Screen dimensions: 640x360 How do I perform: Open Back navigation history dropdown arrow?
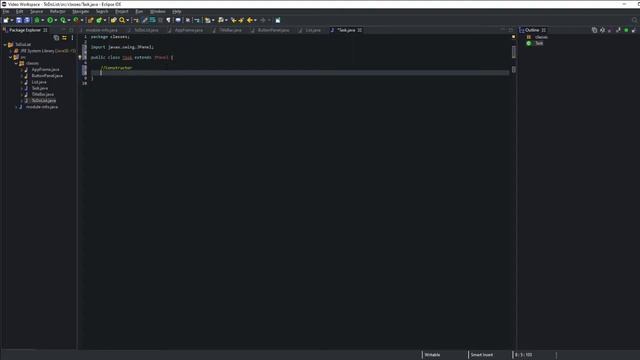256,20
